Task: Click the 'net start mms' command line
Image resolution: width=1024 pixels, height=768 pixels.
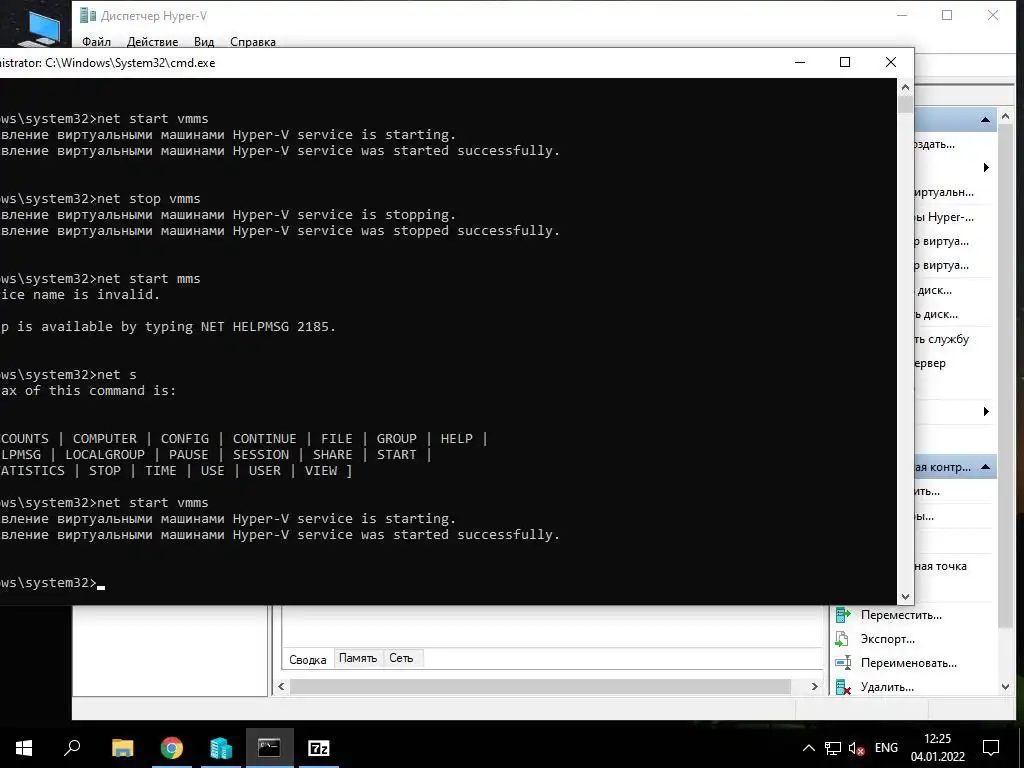Action: [100, 278]
